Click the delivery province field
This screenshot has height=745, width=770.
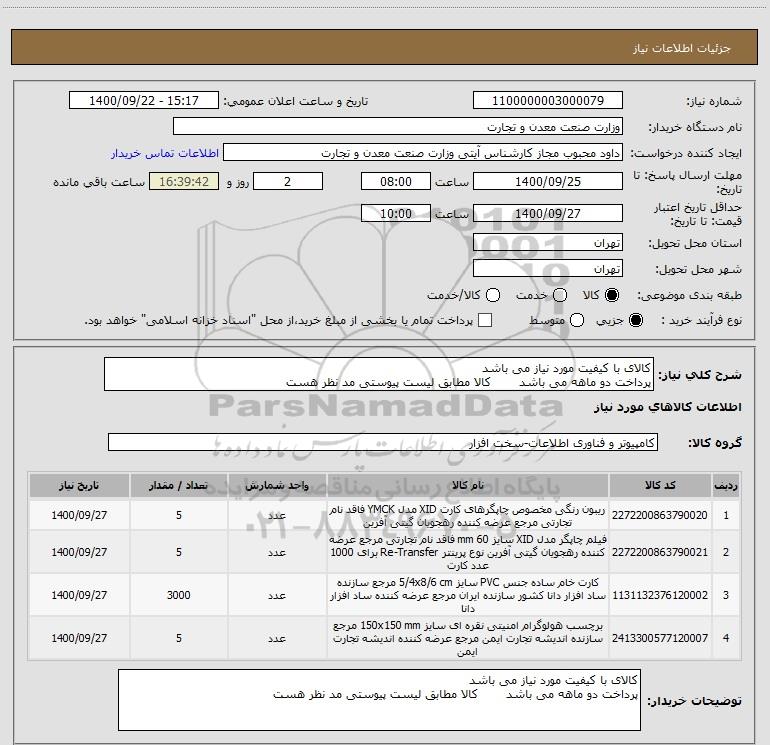pyautogui.click(x=548, y=243)
